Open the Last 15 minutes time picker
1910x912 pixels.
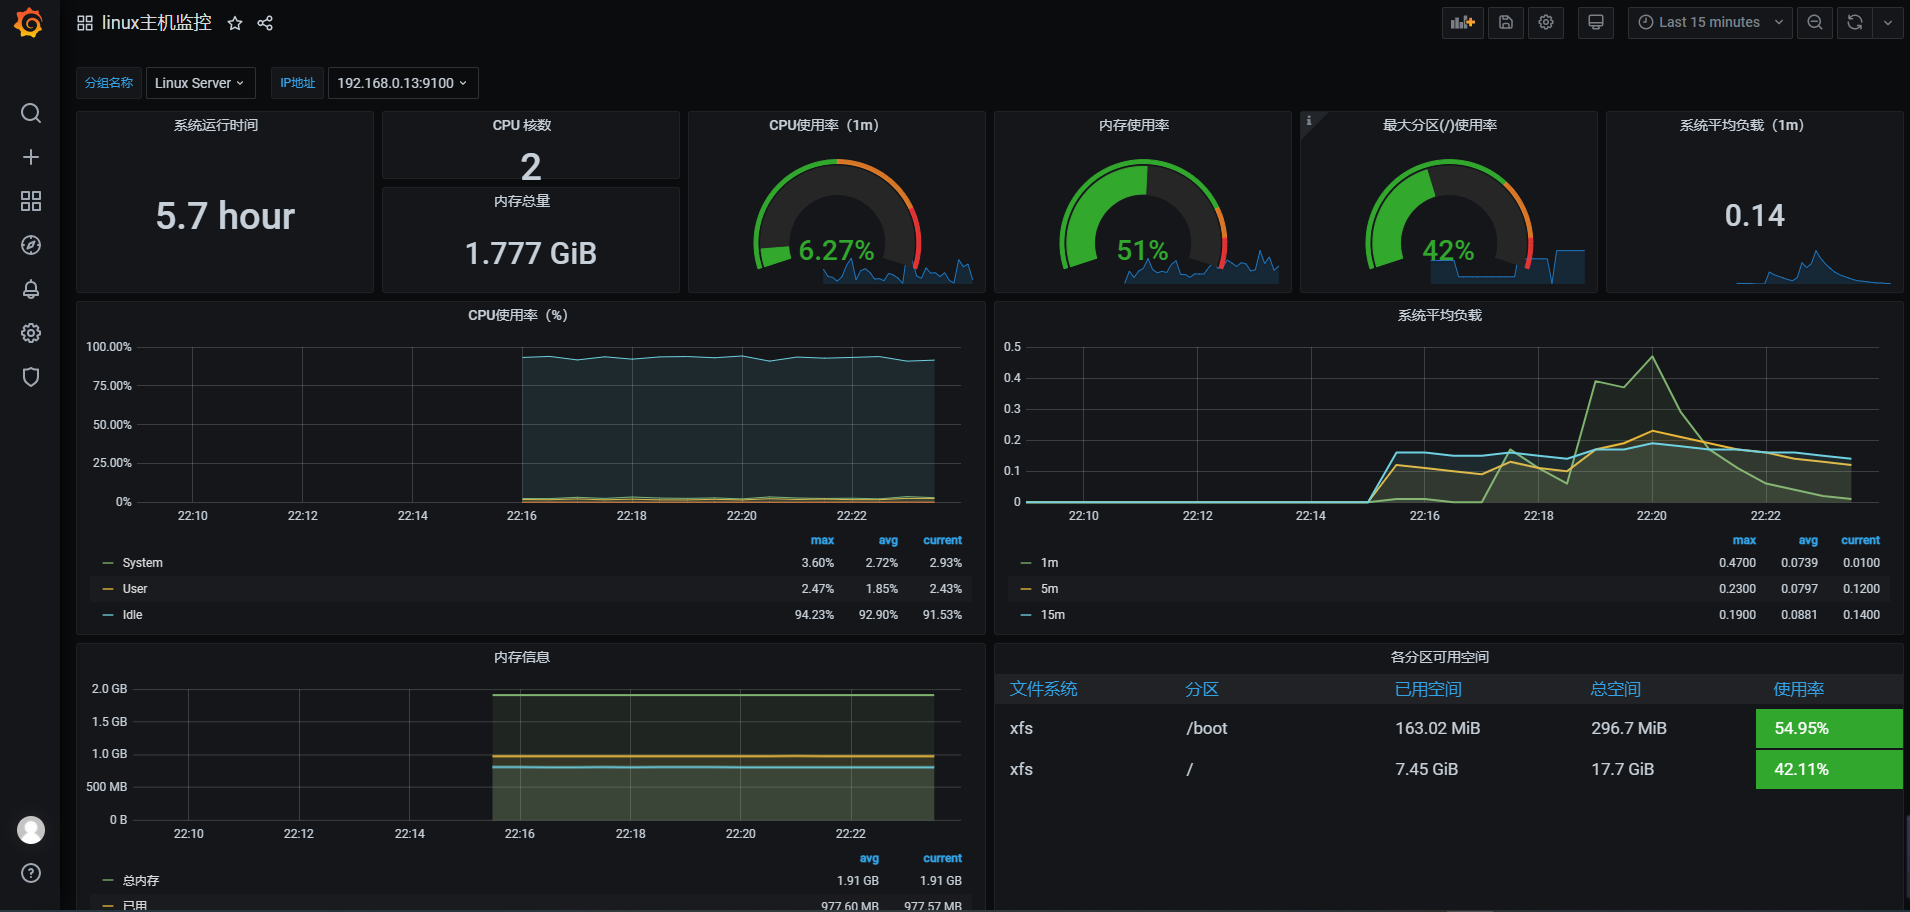[1710, 22]
